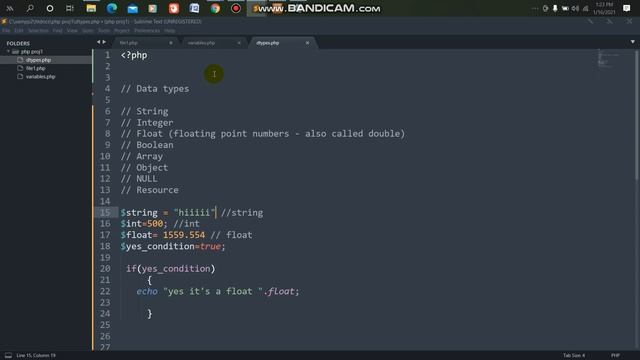Click the // Float comment on line 8
The image size is (640, 360).
point(263,134)
